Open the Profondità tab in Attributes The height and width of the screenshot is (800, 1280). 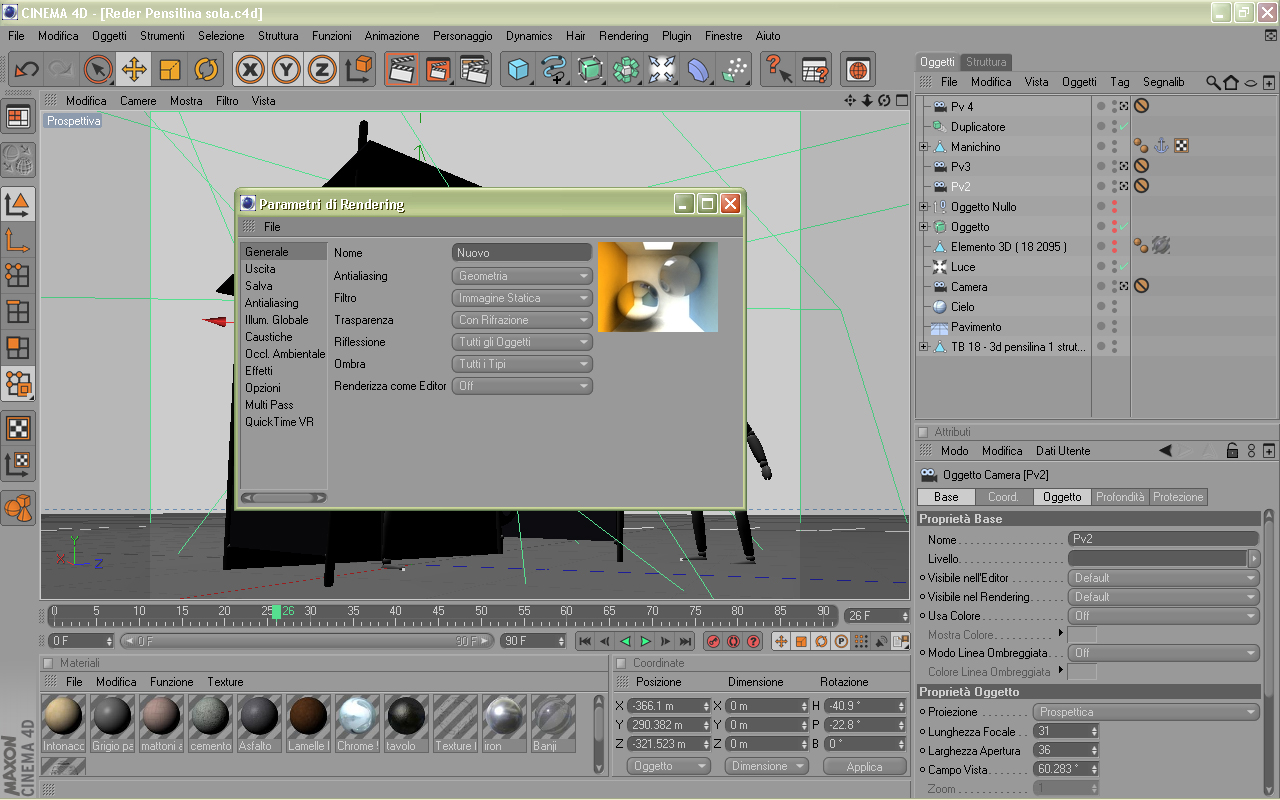tap(1120, 497)
